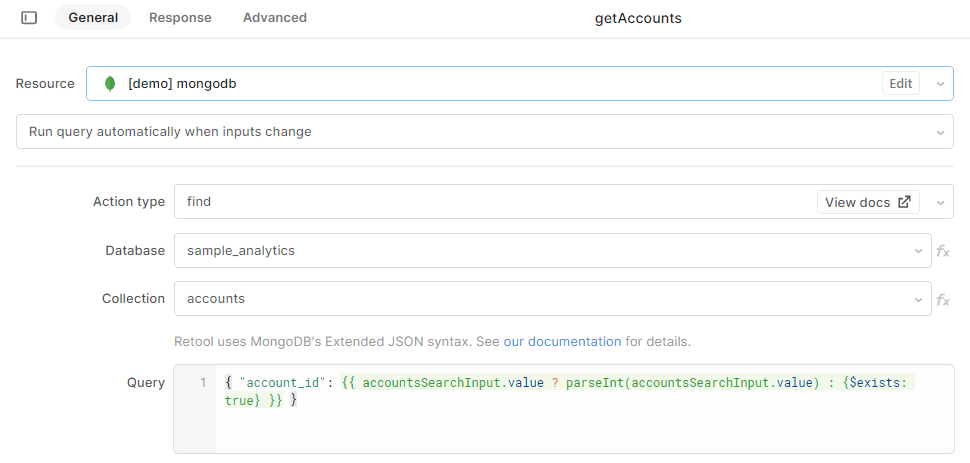This screenshot has height=463, width=970.
Task: Expand the Action type dropdown arrow
Action: [x=940, y=202]
